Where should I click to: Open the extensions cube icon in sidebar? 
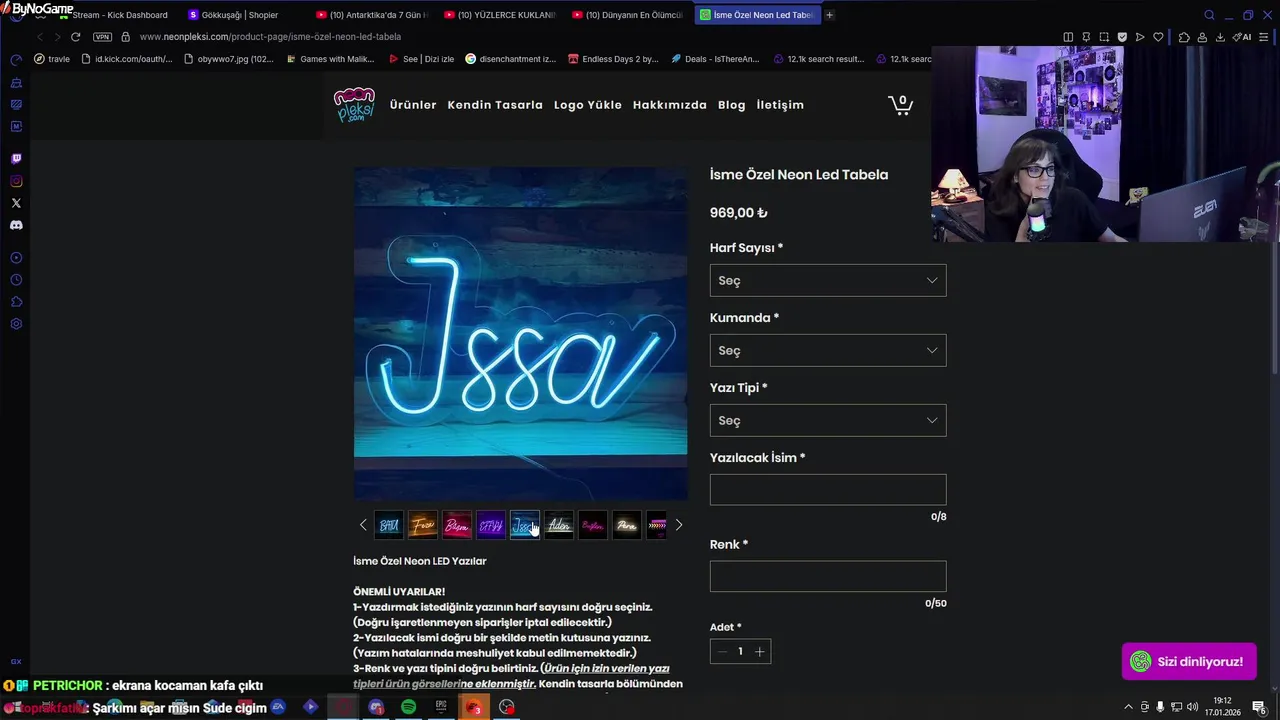(16, 302)
